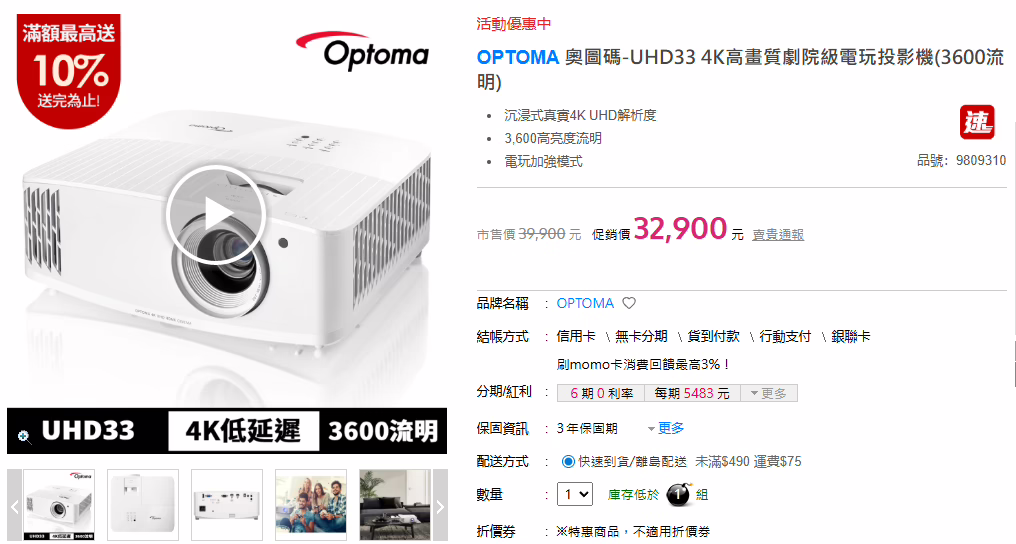Show next thumbnails with right arrow
This screenshot has height=544, width=1016.
(440, 506)
